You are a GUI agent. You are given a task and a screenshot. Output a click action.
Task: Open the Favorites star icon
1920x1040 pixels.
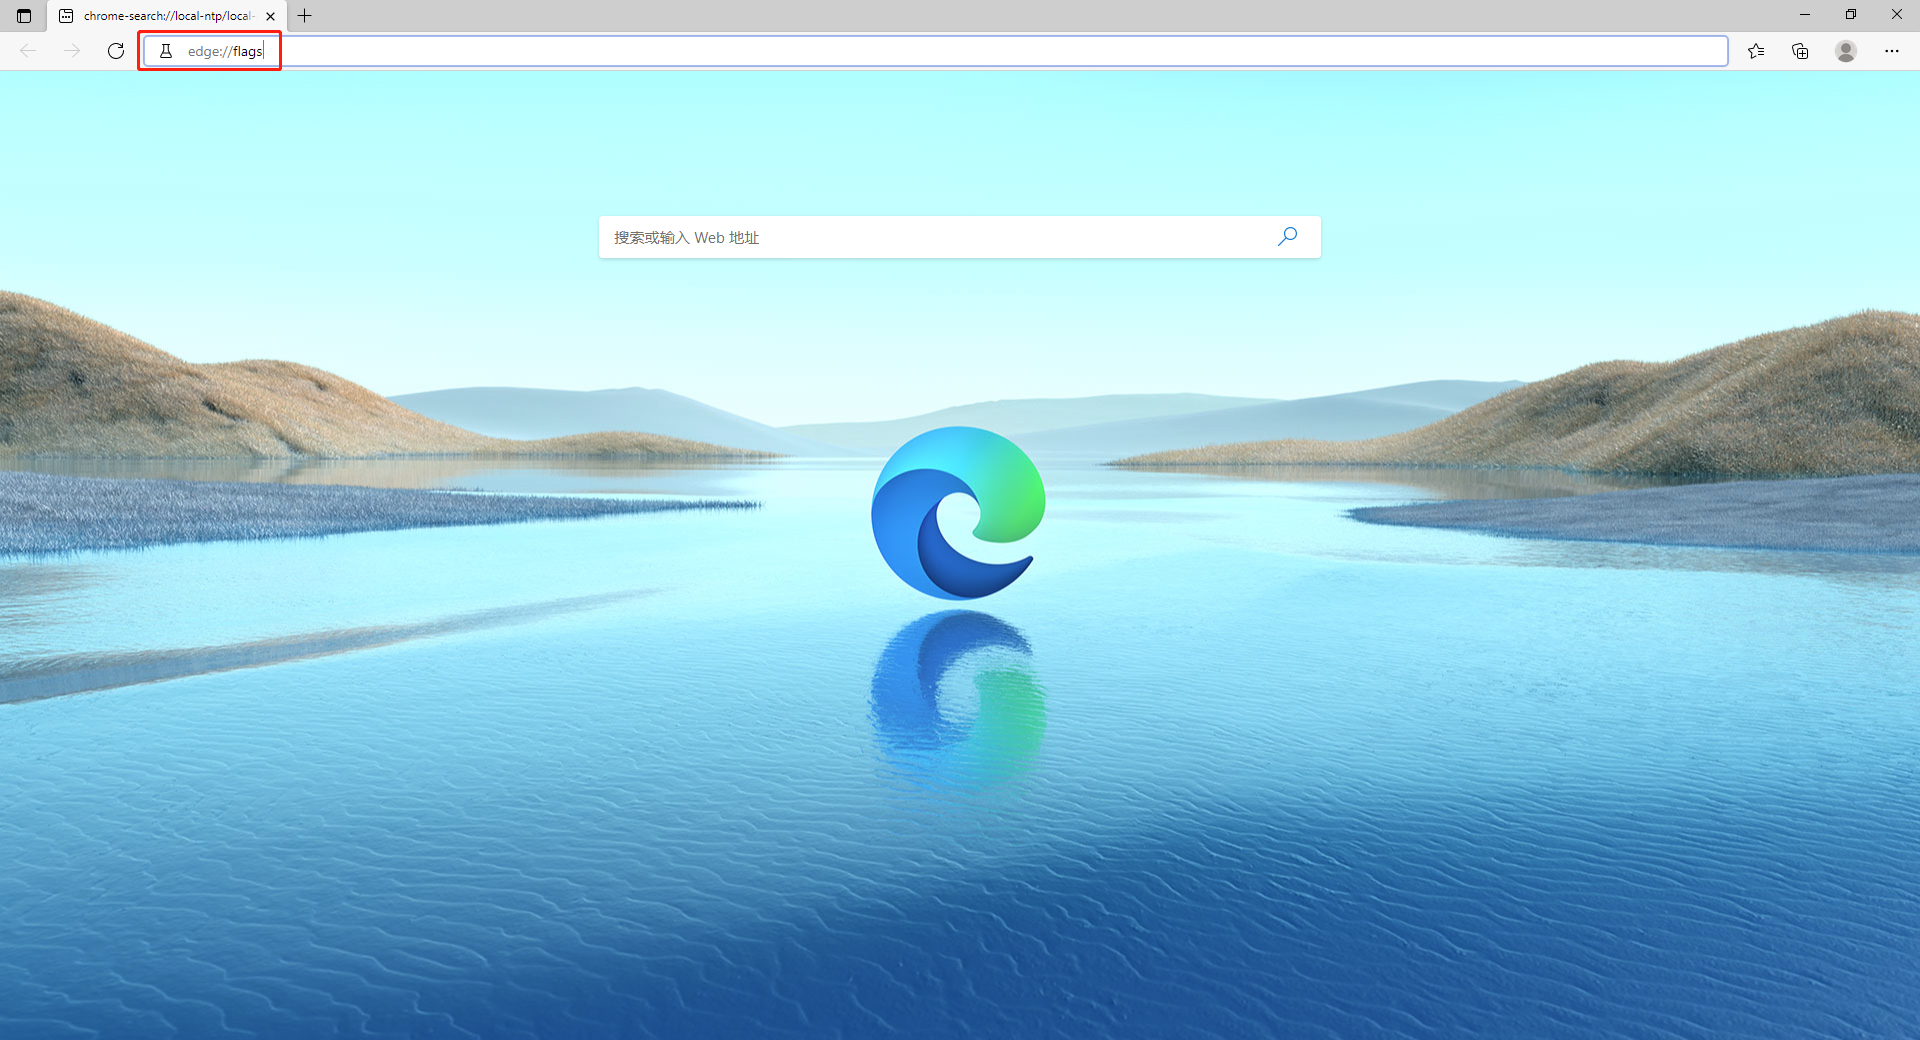[1757, 51]
